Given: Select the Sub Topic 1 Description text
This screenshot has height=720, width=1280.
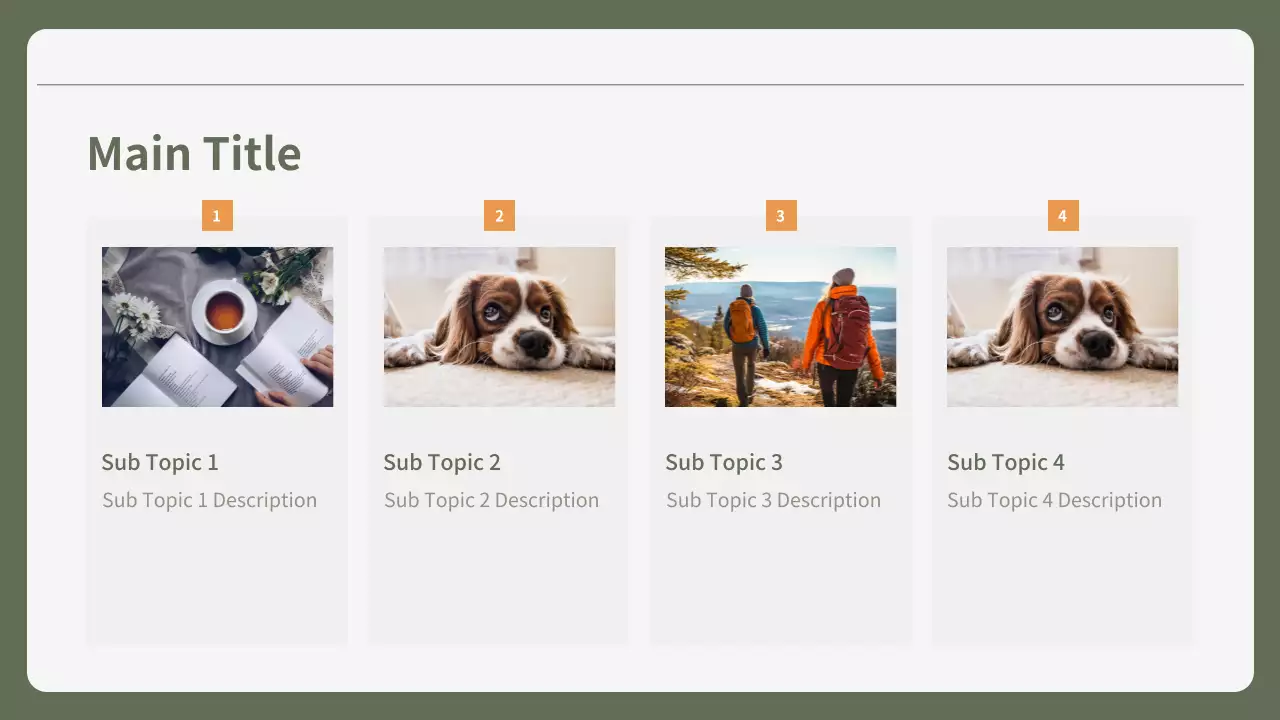Looking at the screenshot, I should (209, 500).
